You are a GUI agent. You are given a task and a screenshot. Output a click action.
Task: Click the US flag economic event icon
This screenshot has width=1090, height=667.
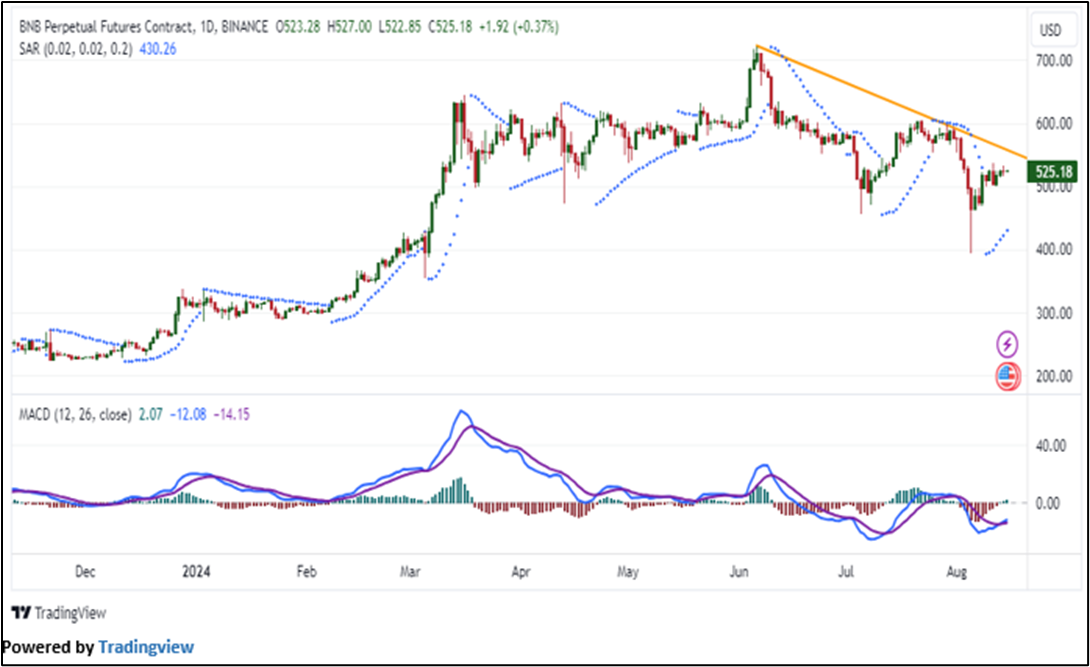pos(1007,376)
